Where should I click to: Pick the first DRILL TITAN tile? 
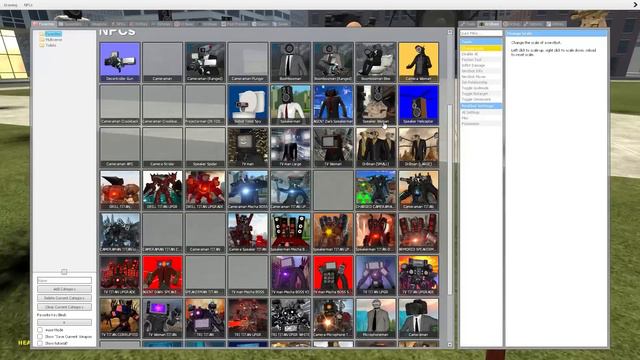[x=120, y=190]
